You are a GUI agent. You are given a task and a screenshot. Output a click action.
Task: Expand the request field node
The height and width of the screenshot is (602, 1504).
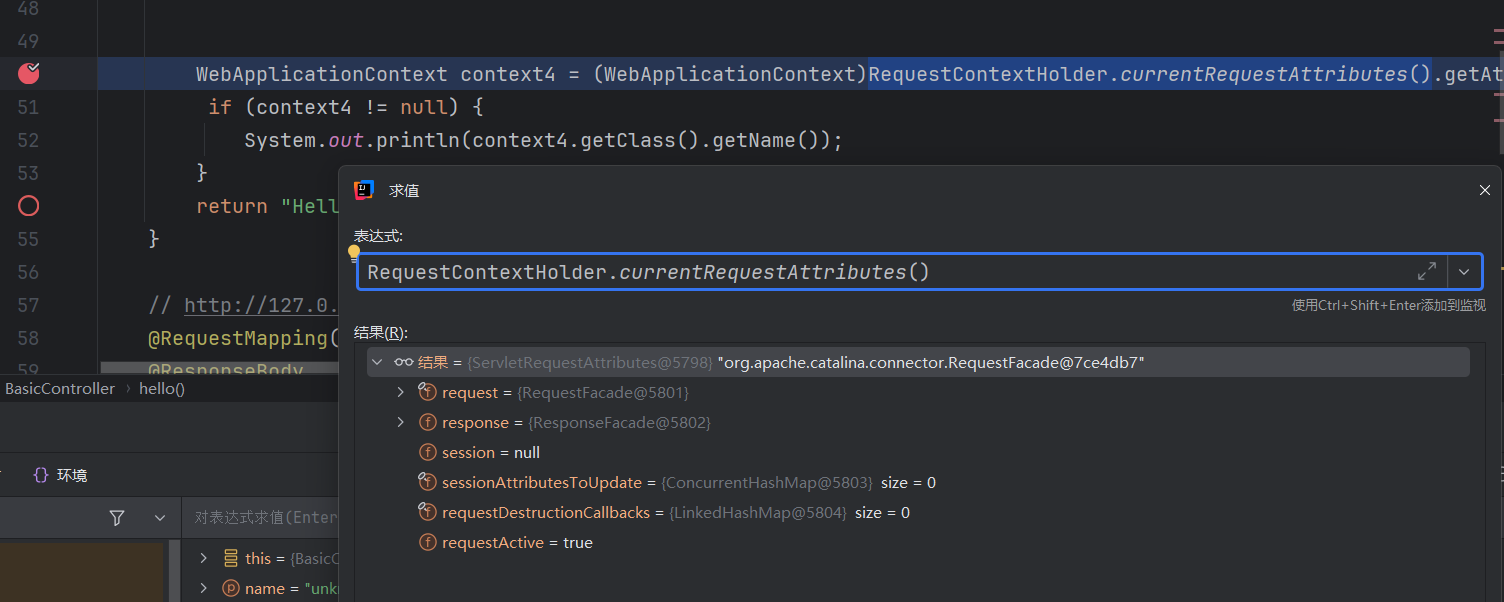click(x=401, y=392)
